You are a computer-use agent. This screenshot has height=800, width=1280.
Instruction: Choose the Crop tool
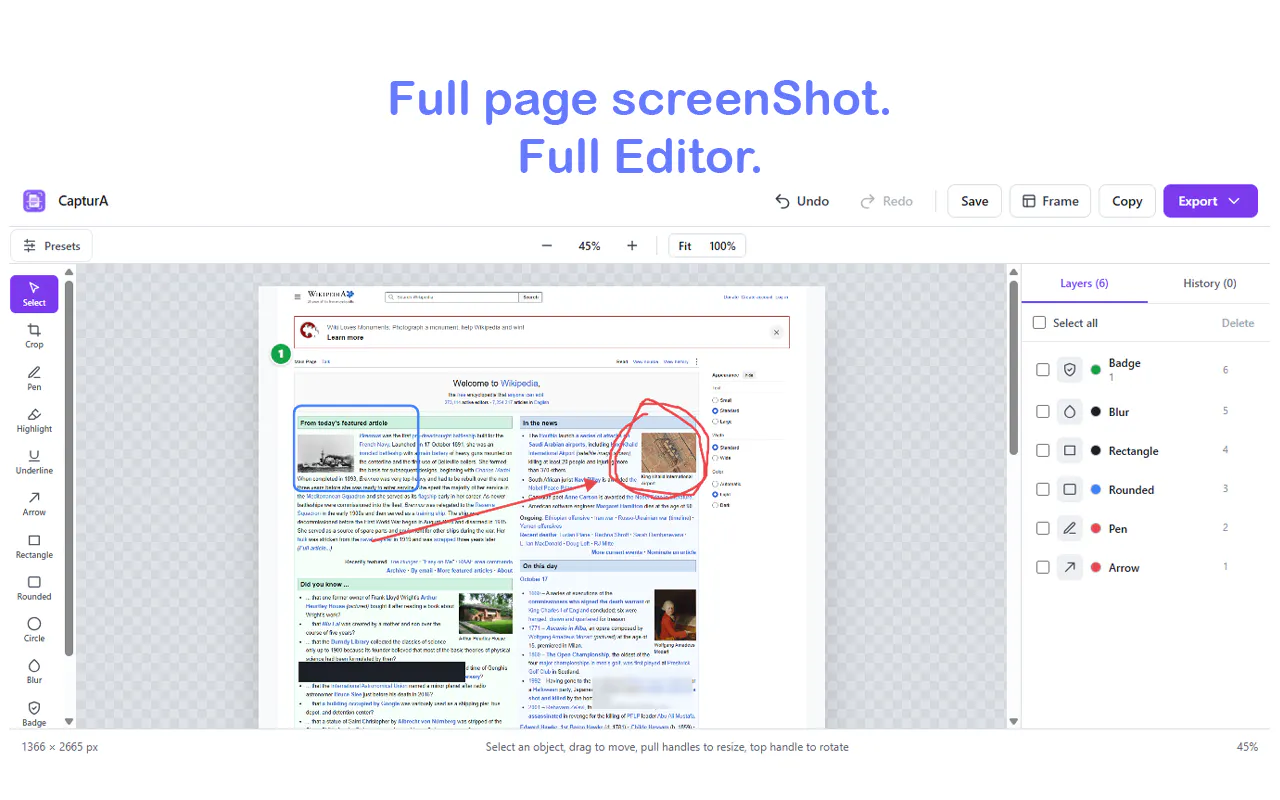coord(34,336)
